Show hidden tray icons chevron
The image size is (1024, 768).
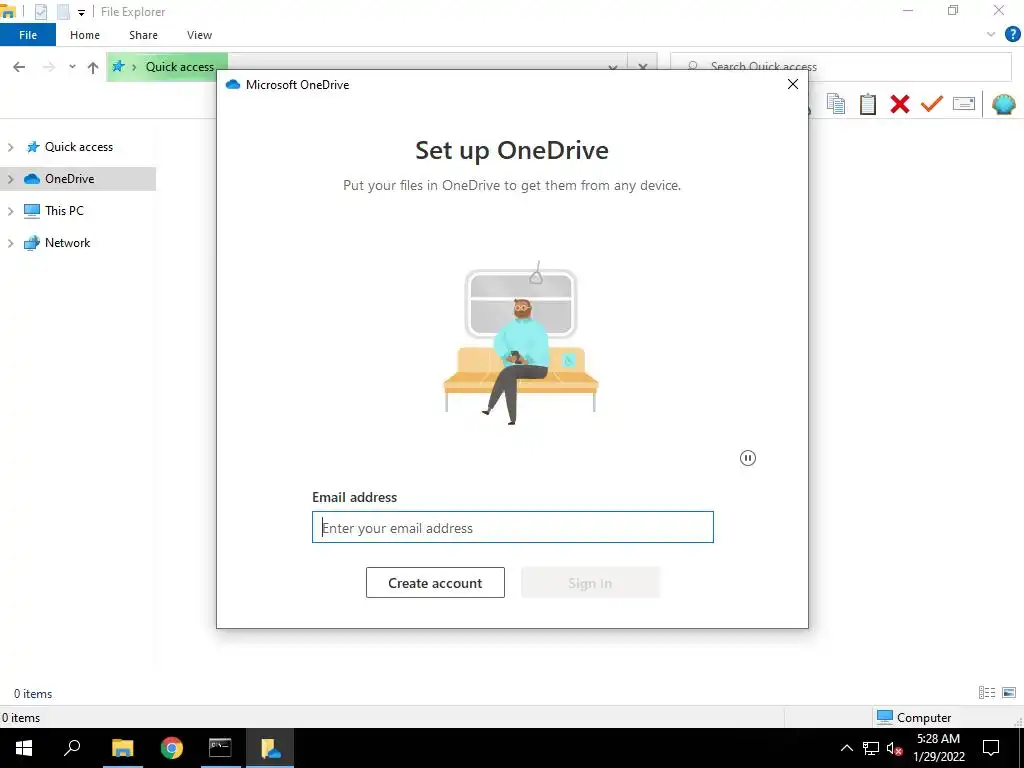tap(846, 748)
